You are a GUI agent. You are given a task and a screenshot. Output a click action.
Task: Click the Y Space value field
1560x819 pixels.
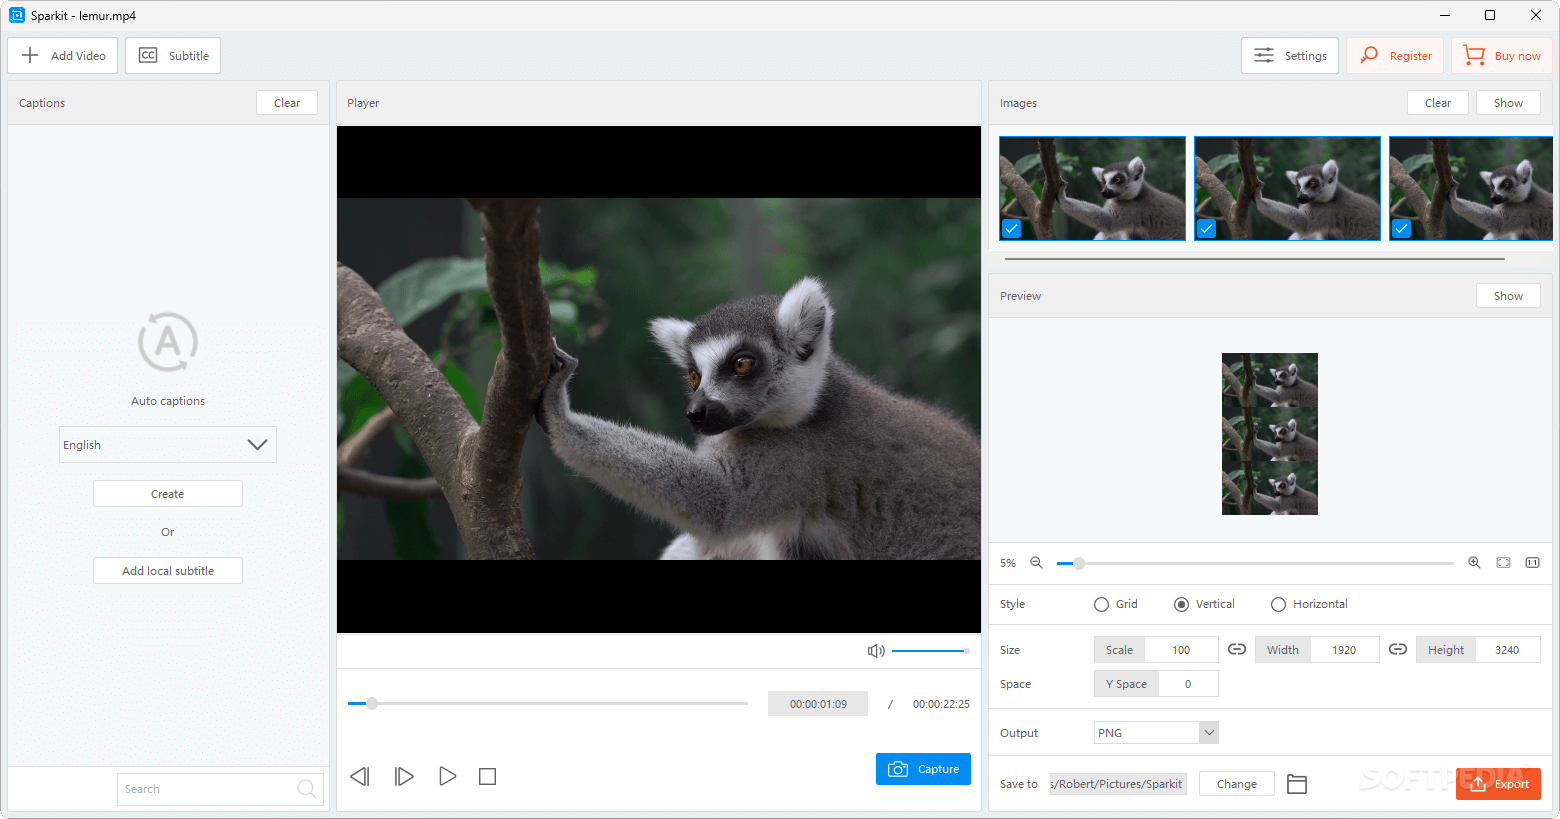coord(1188,684)
